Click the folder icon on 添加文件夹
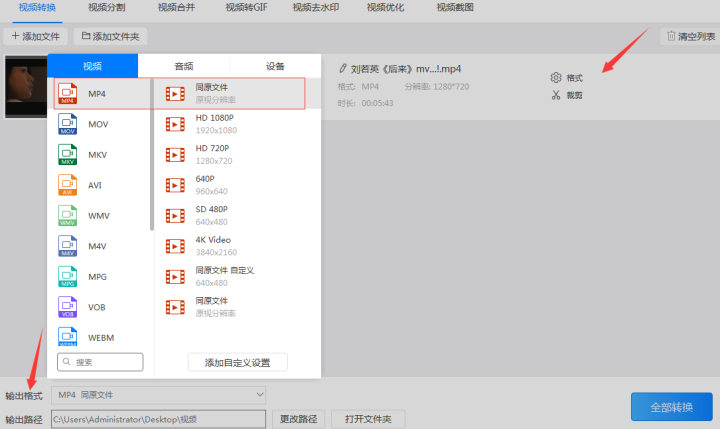This screenshot has height=429, width=720. point(86,35)
